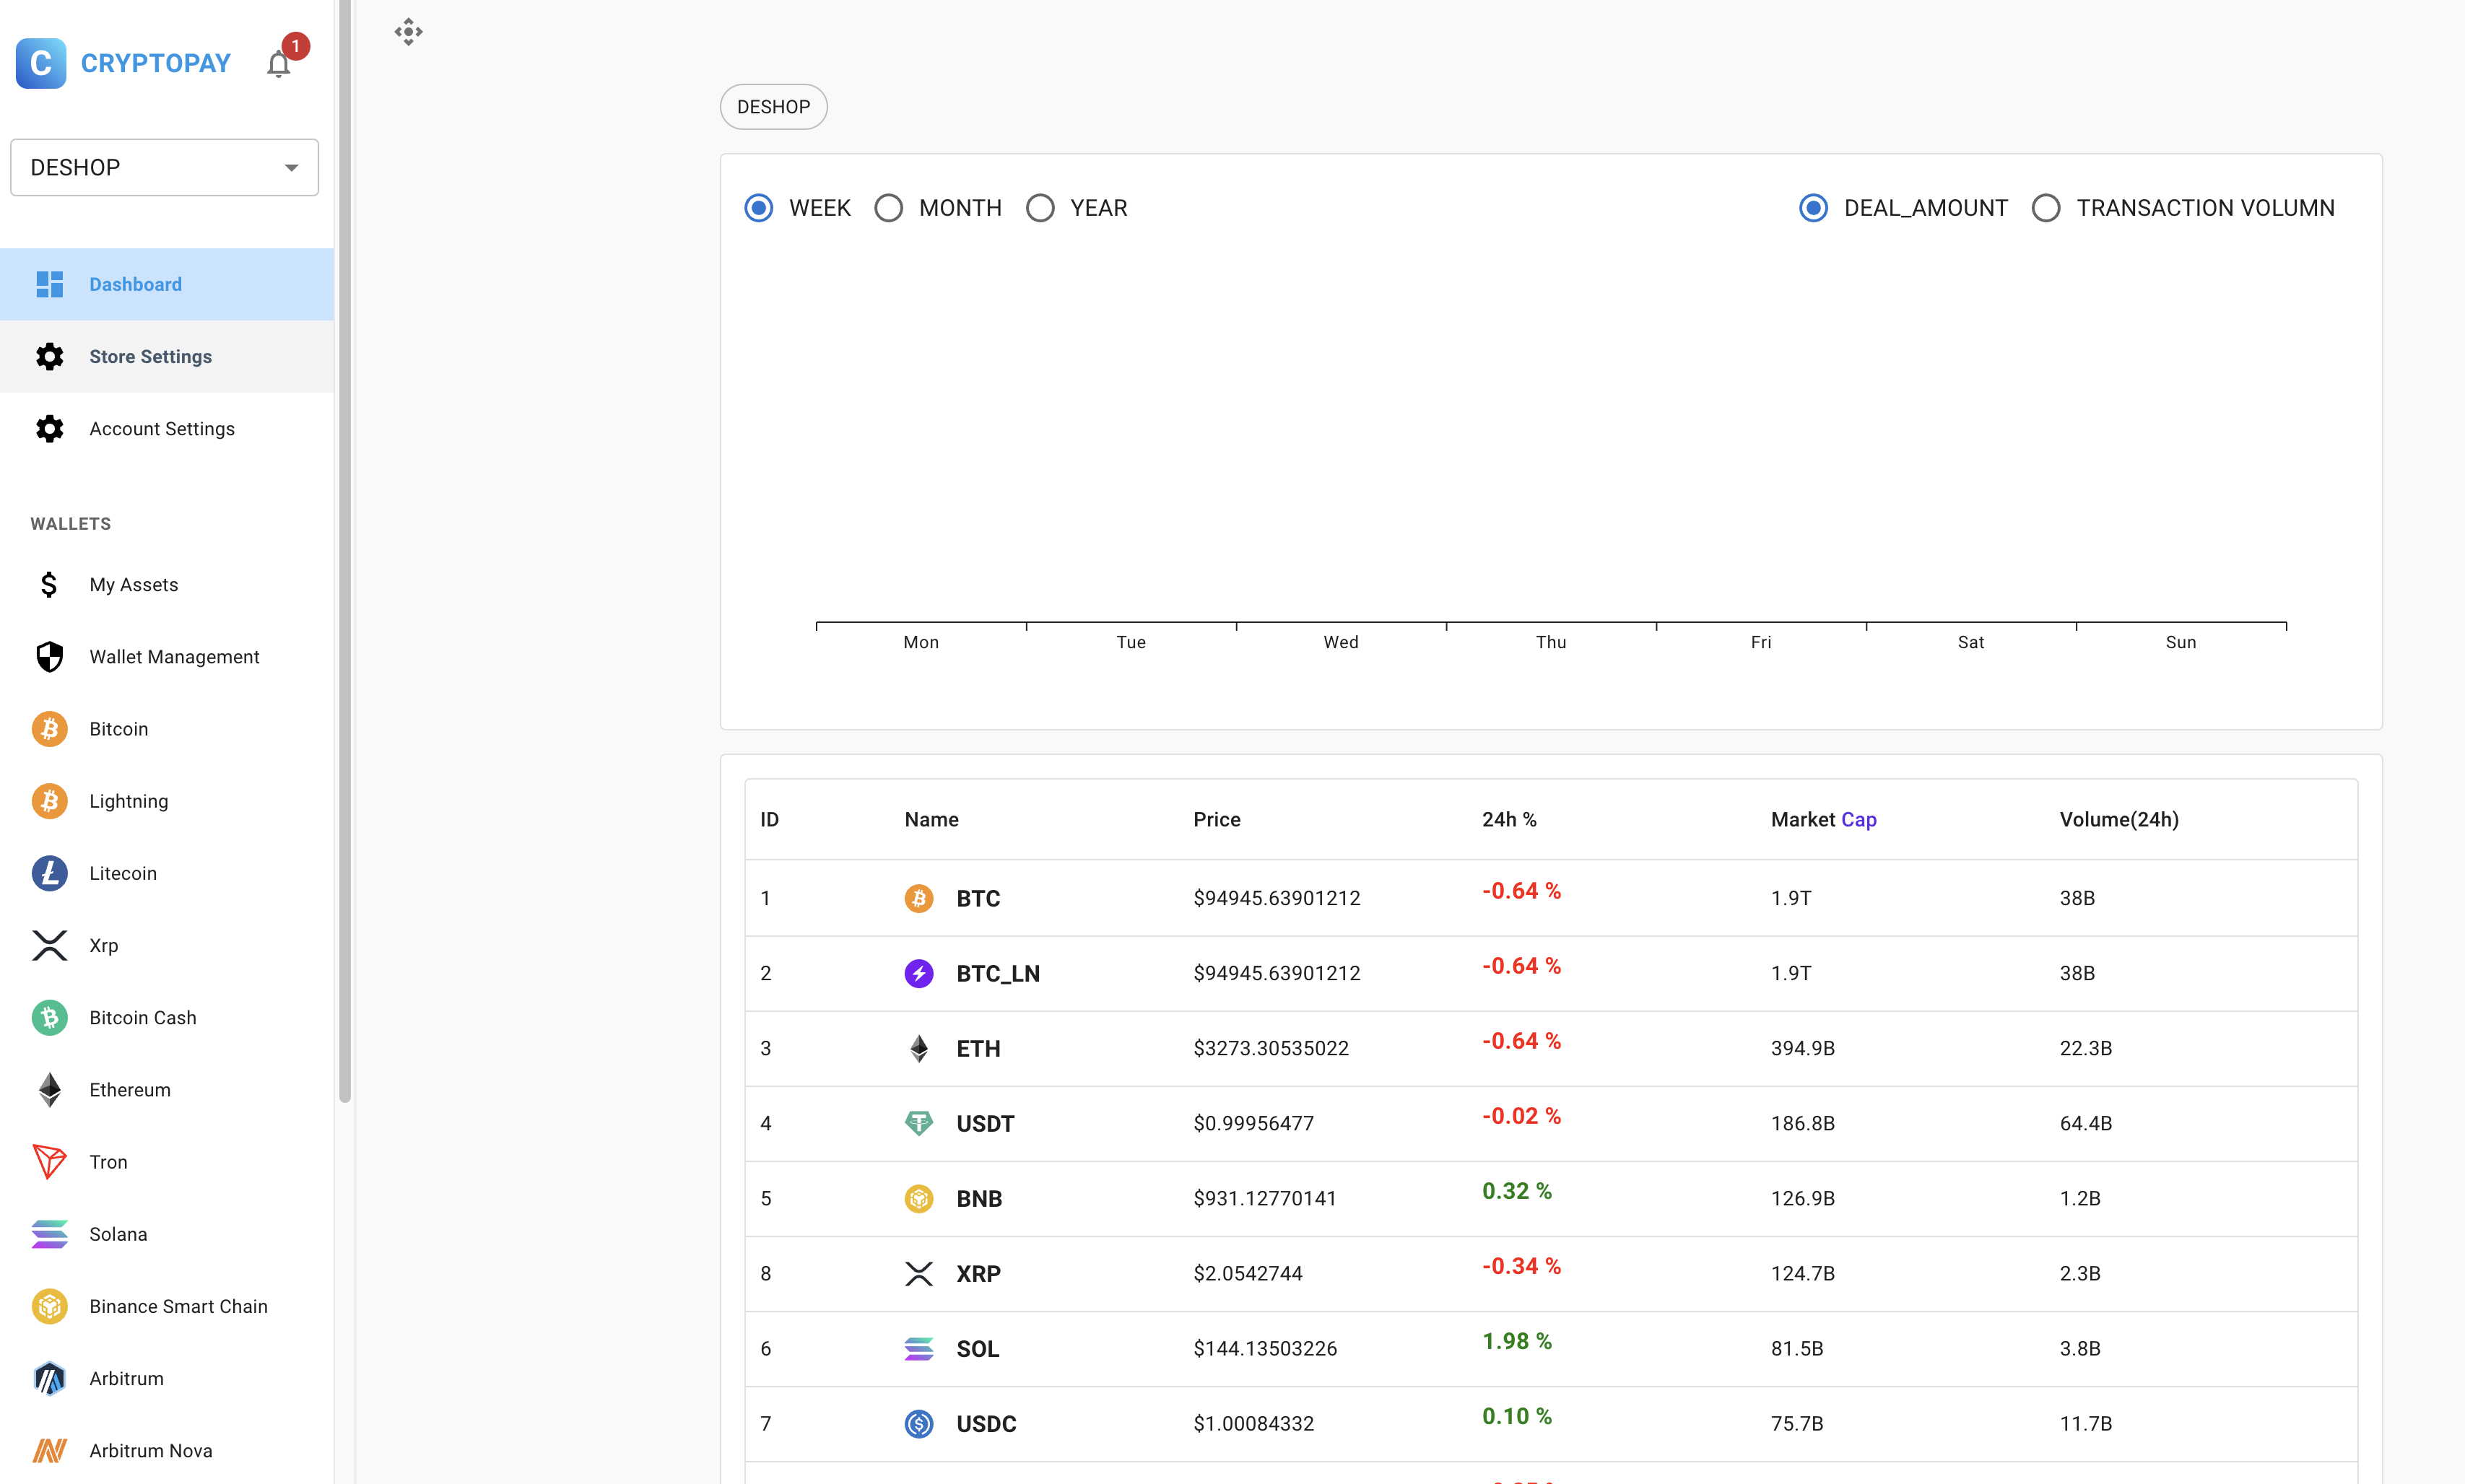This screenshot has height=1484, width=2465.
Task: Click the BTC price $94945.63901212
Action: click(x=1276, y=898)
